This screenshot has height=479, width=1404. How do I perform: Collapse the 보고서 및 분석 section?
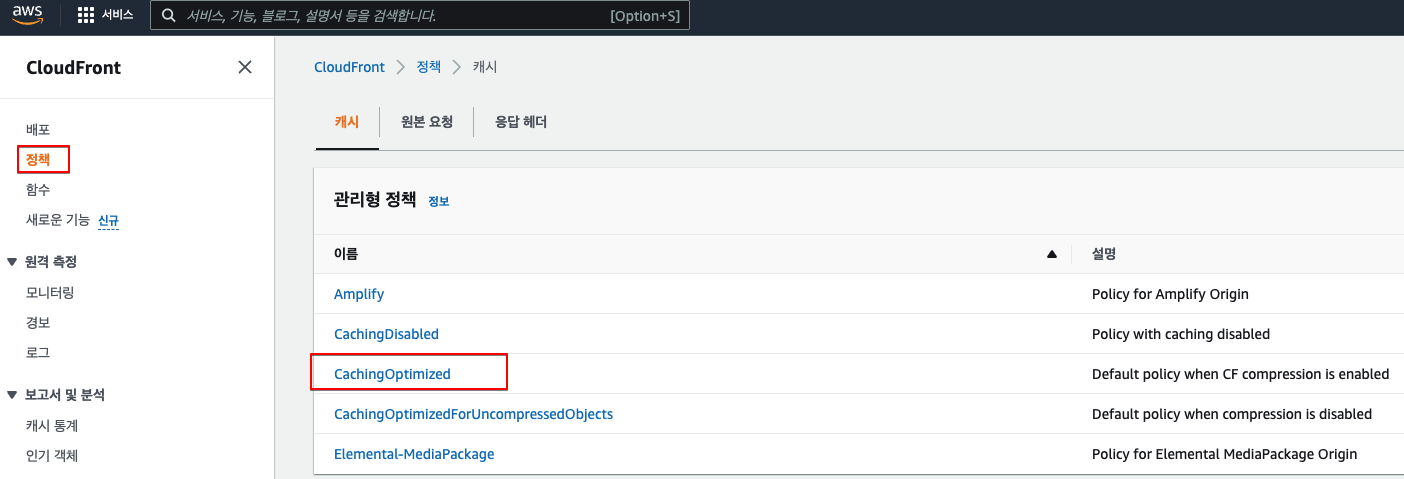[x=12, y=395]
